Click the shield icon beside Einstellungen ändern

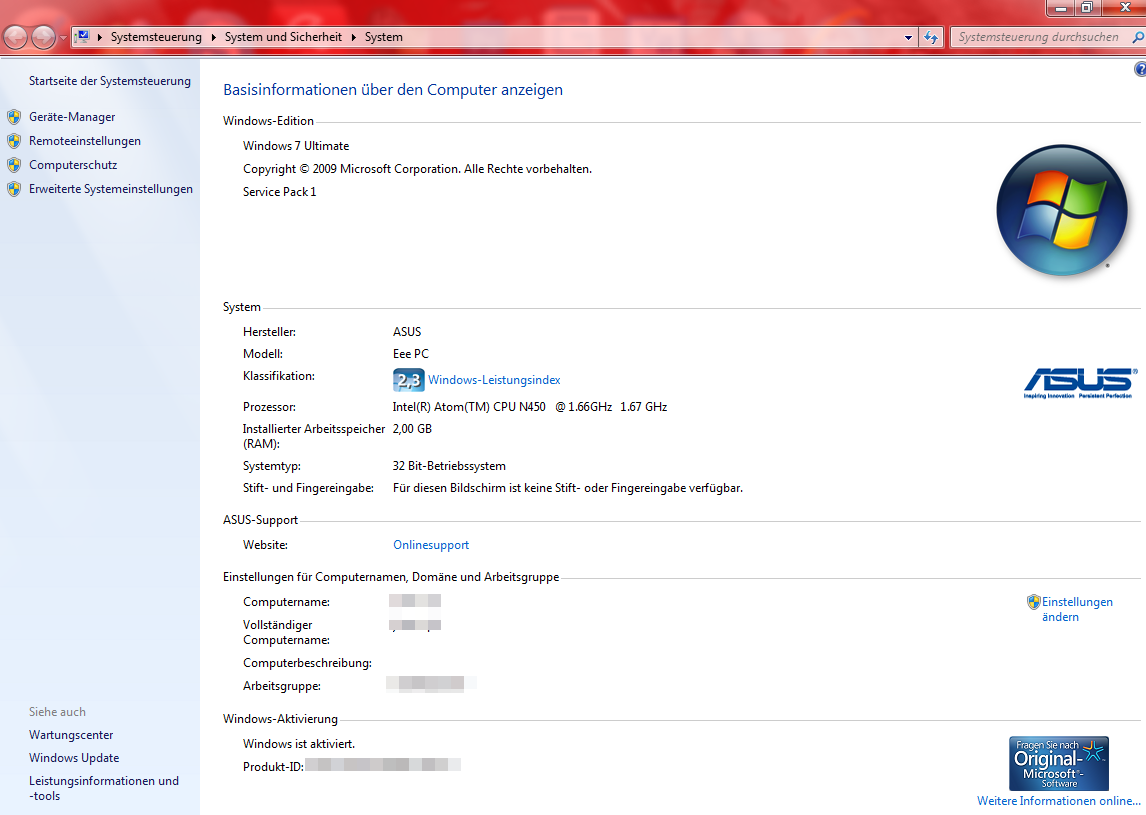click(1033, 602)
